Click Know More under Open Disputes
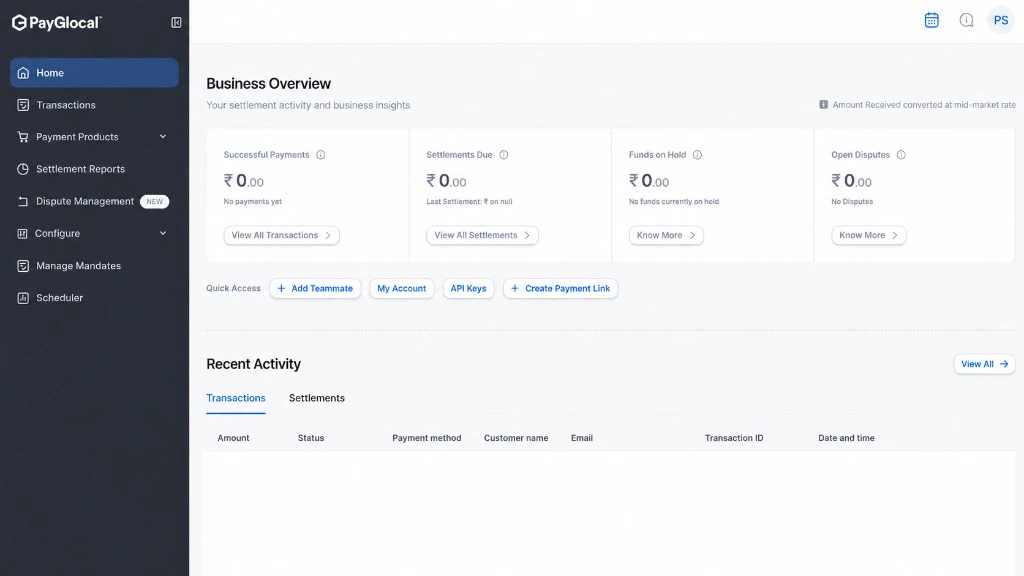Image resolution: width=1024 pixels, height=576 pixels. (x=869, y=235)
